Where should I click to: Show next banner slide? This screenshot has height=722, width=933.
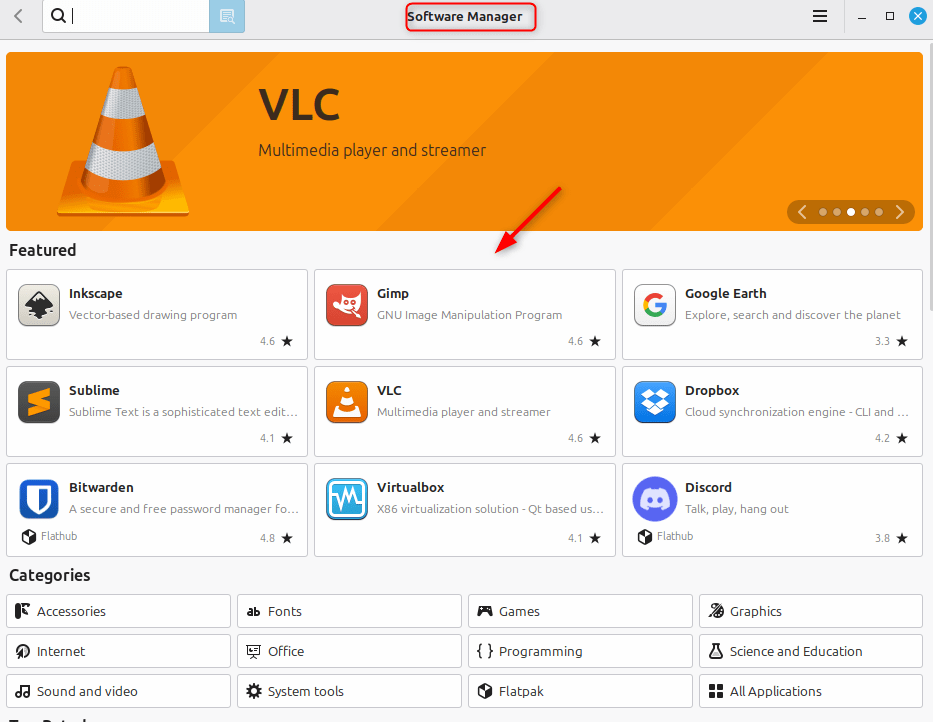tap(900, 212)
